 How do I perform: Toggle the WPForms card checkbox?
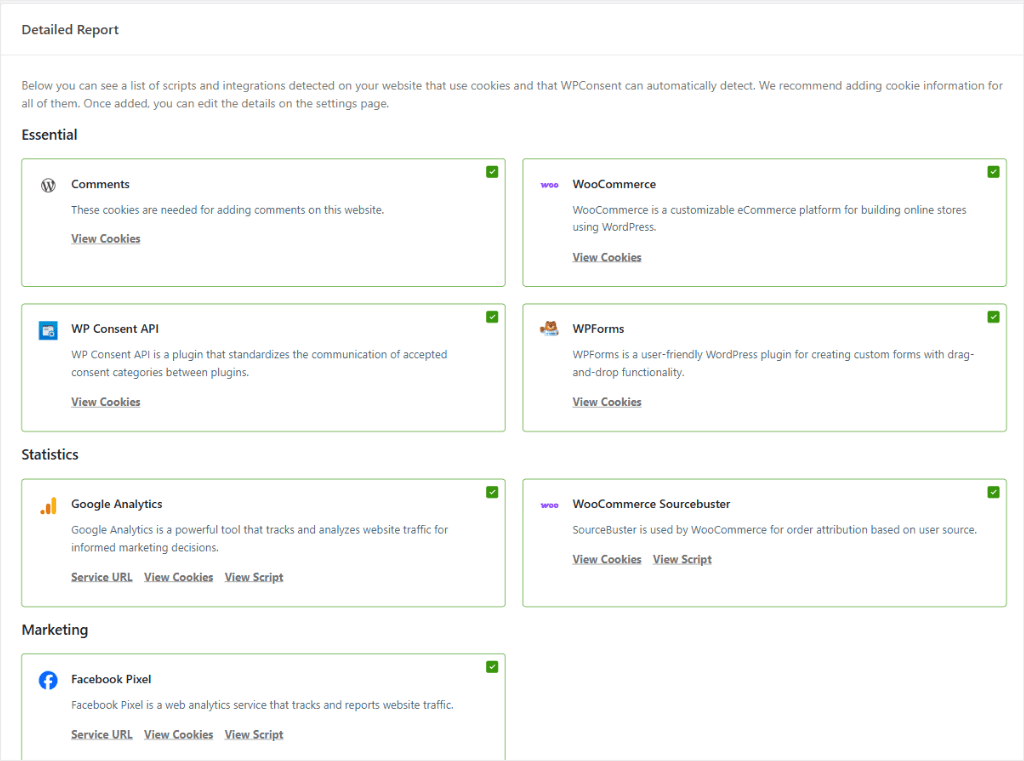tap(993, 317)
